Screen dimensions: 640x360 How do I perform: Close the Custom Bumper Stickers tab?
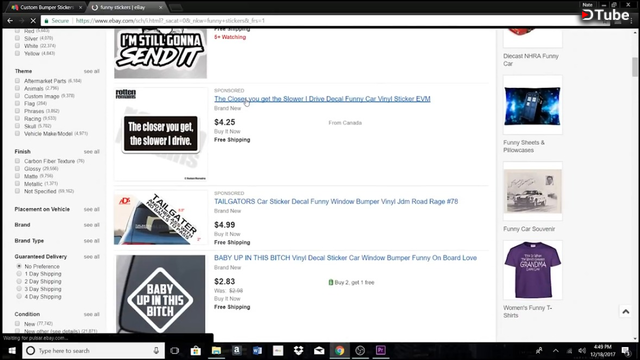80,7
